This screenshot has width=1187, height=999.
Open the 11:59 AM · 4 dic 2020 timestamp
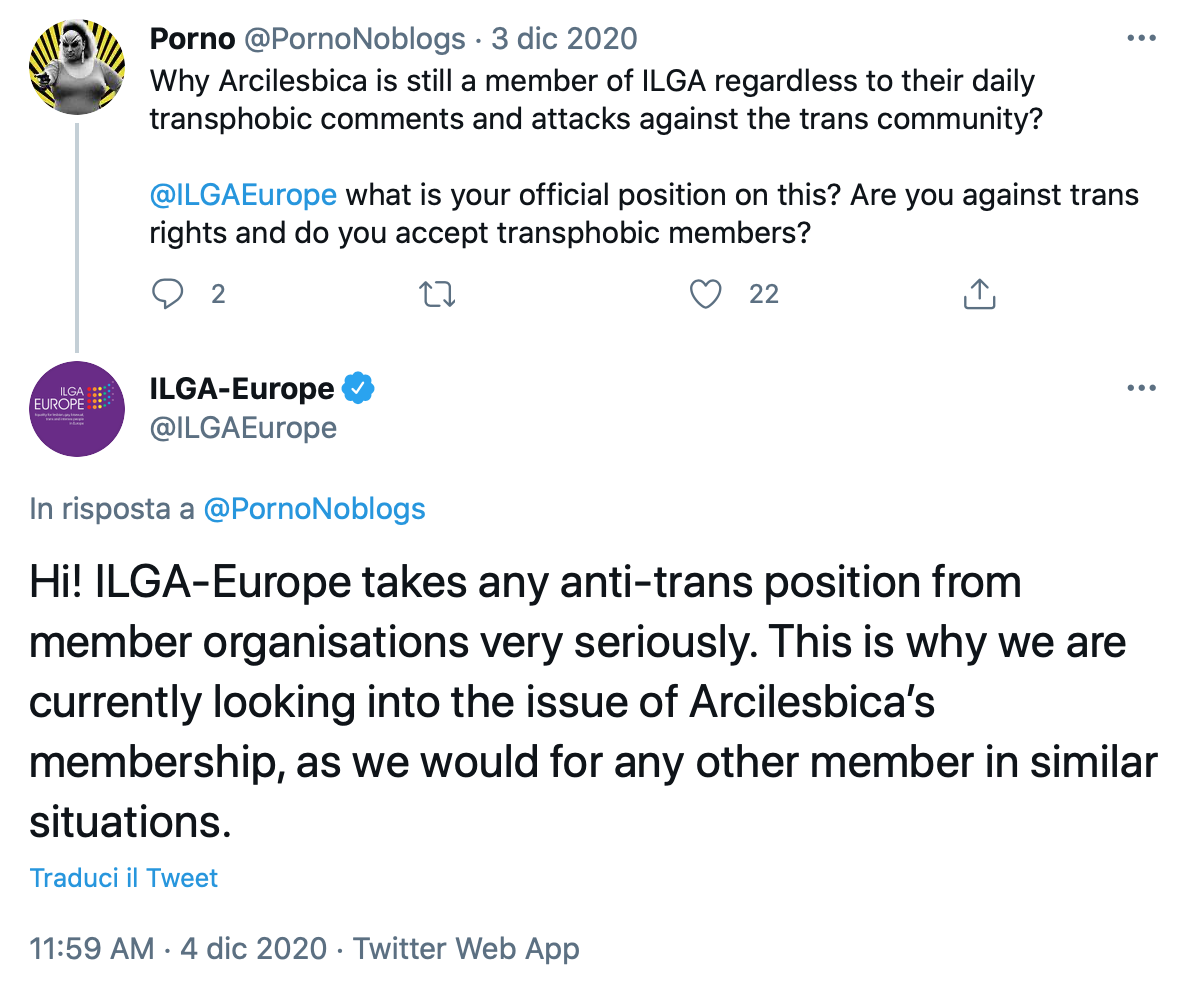click(178, 948)
